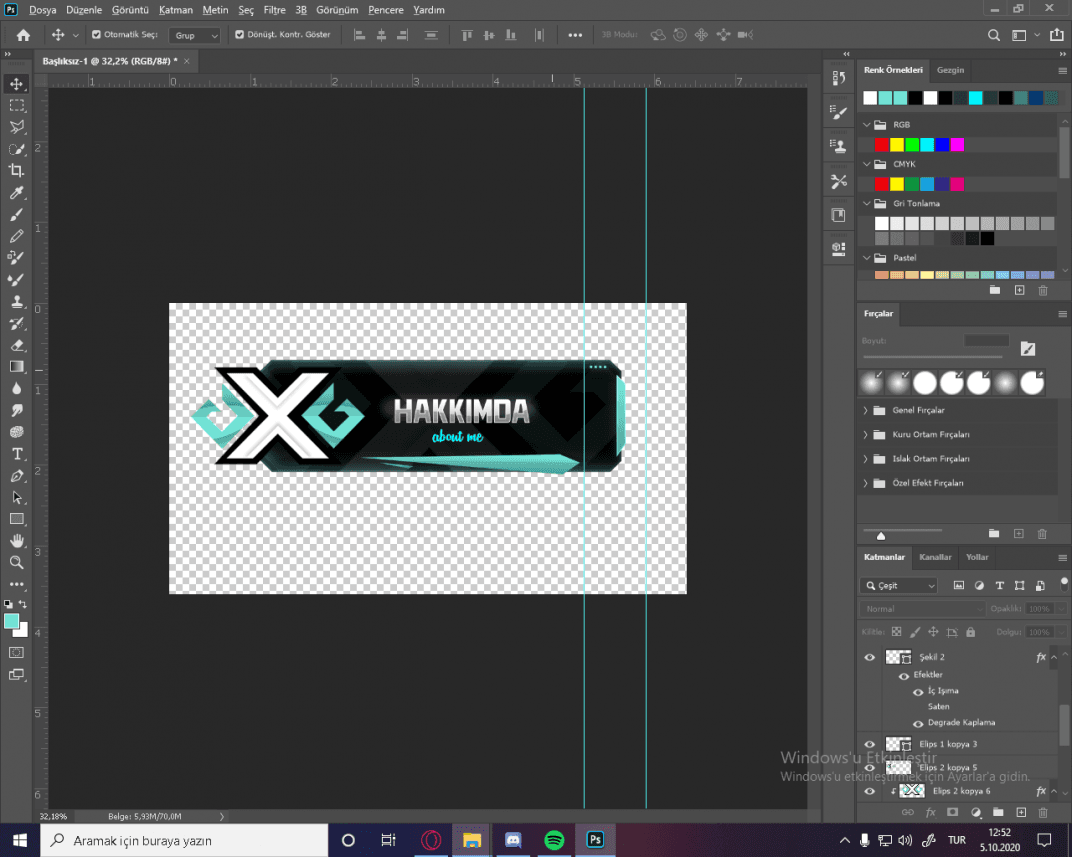Toggle the Otomatik Seç checkbox
The height and width of the screenshot is (857, 1072).
(x=96, y=34)
